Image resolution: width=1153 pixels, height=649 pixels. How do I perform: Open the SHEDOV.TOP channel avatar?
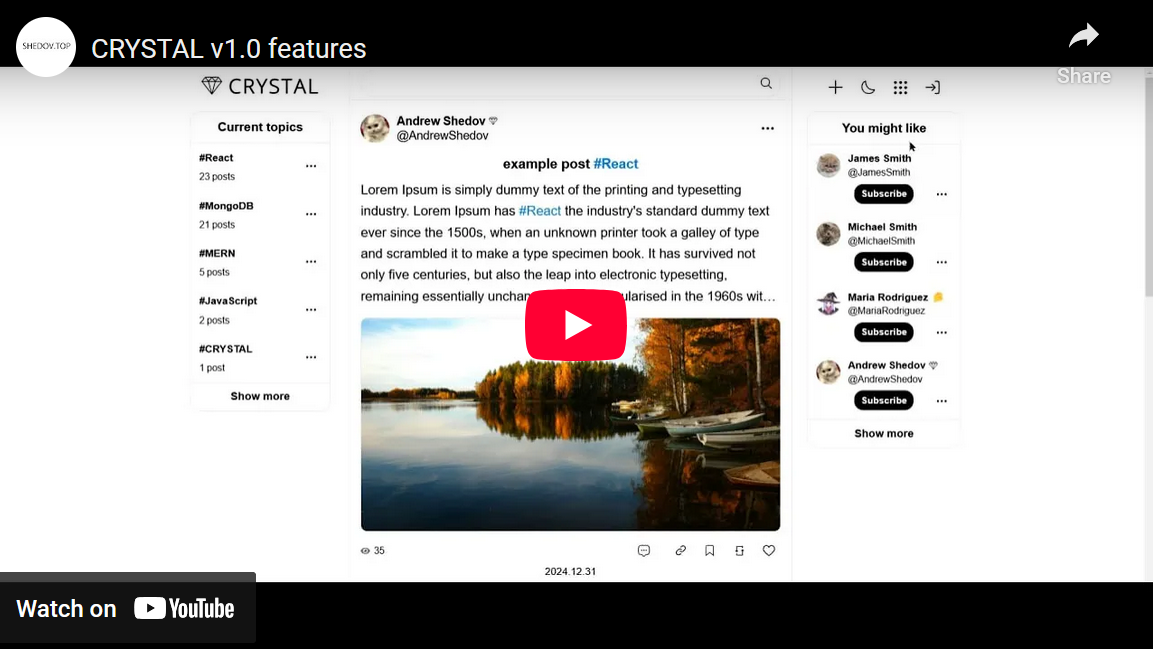[46, 46]
